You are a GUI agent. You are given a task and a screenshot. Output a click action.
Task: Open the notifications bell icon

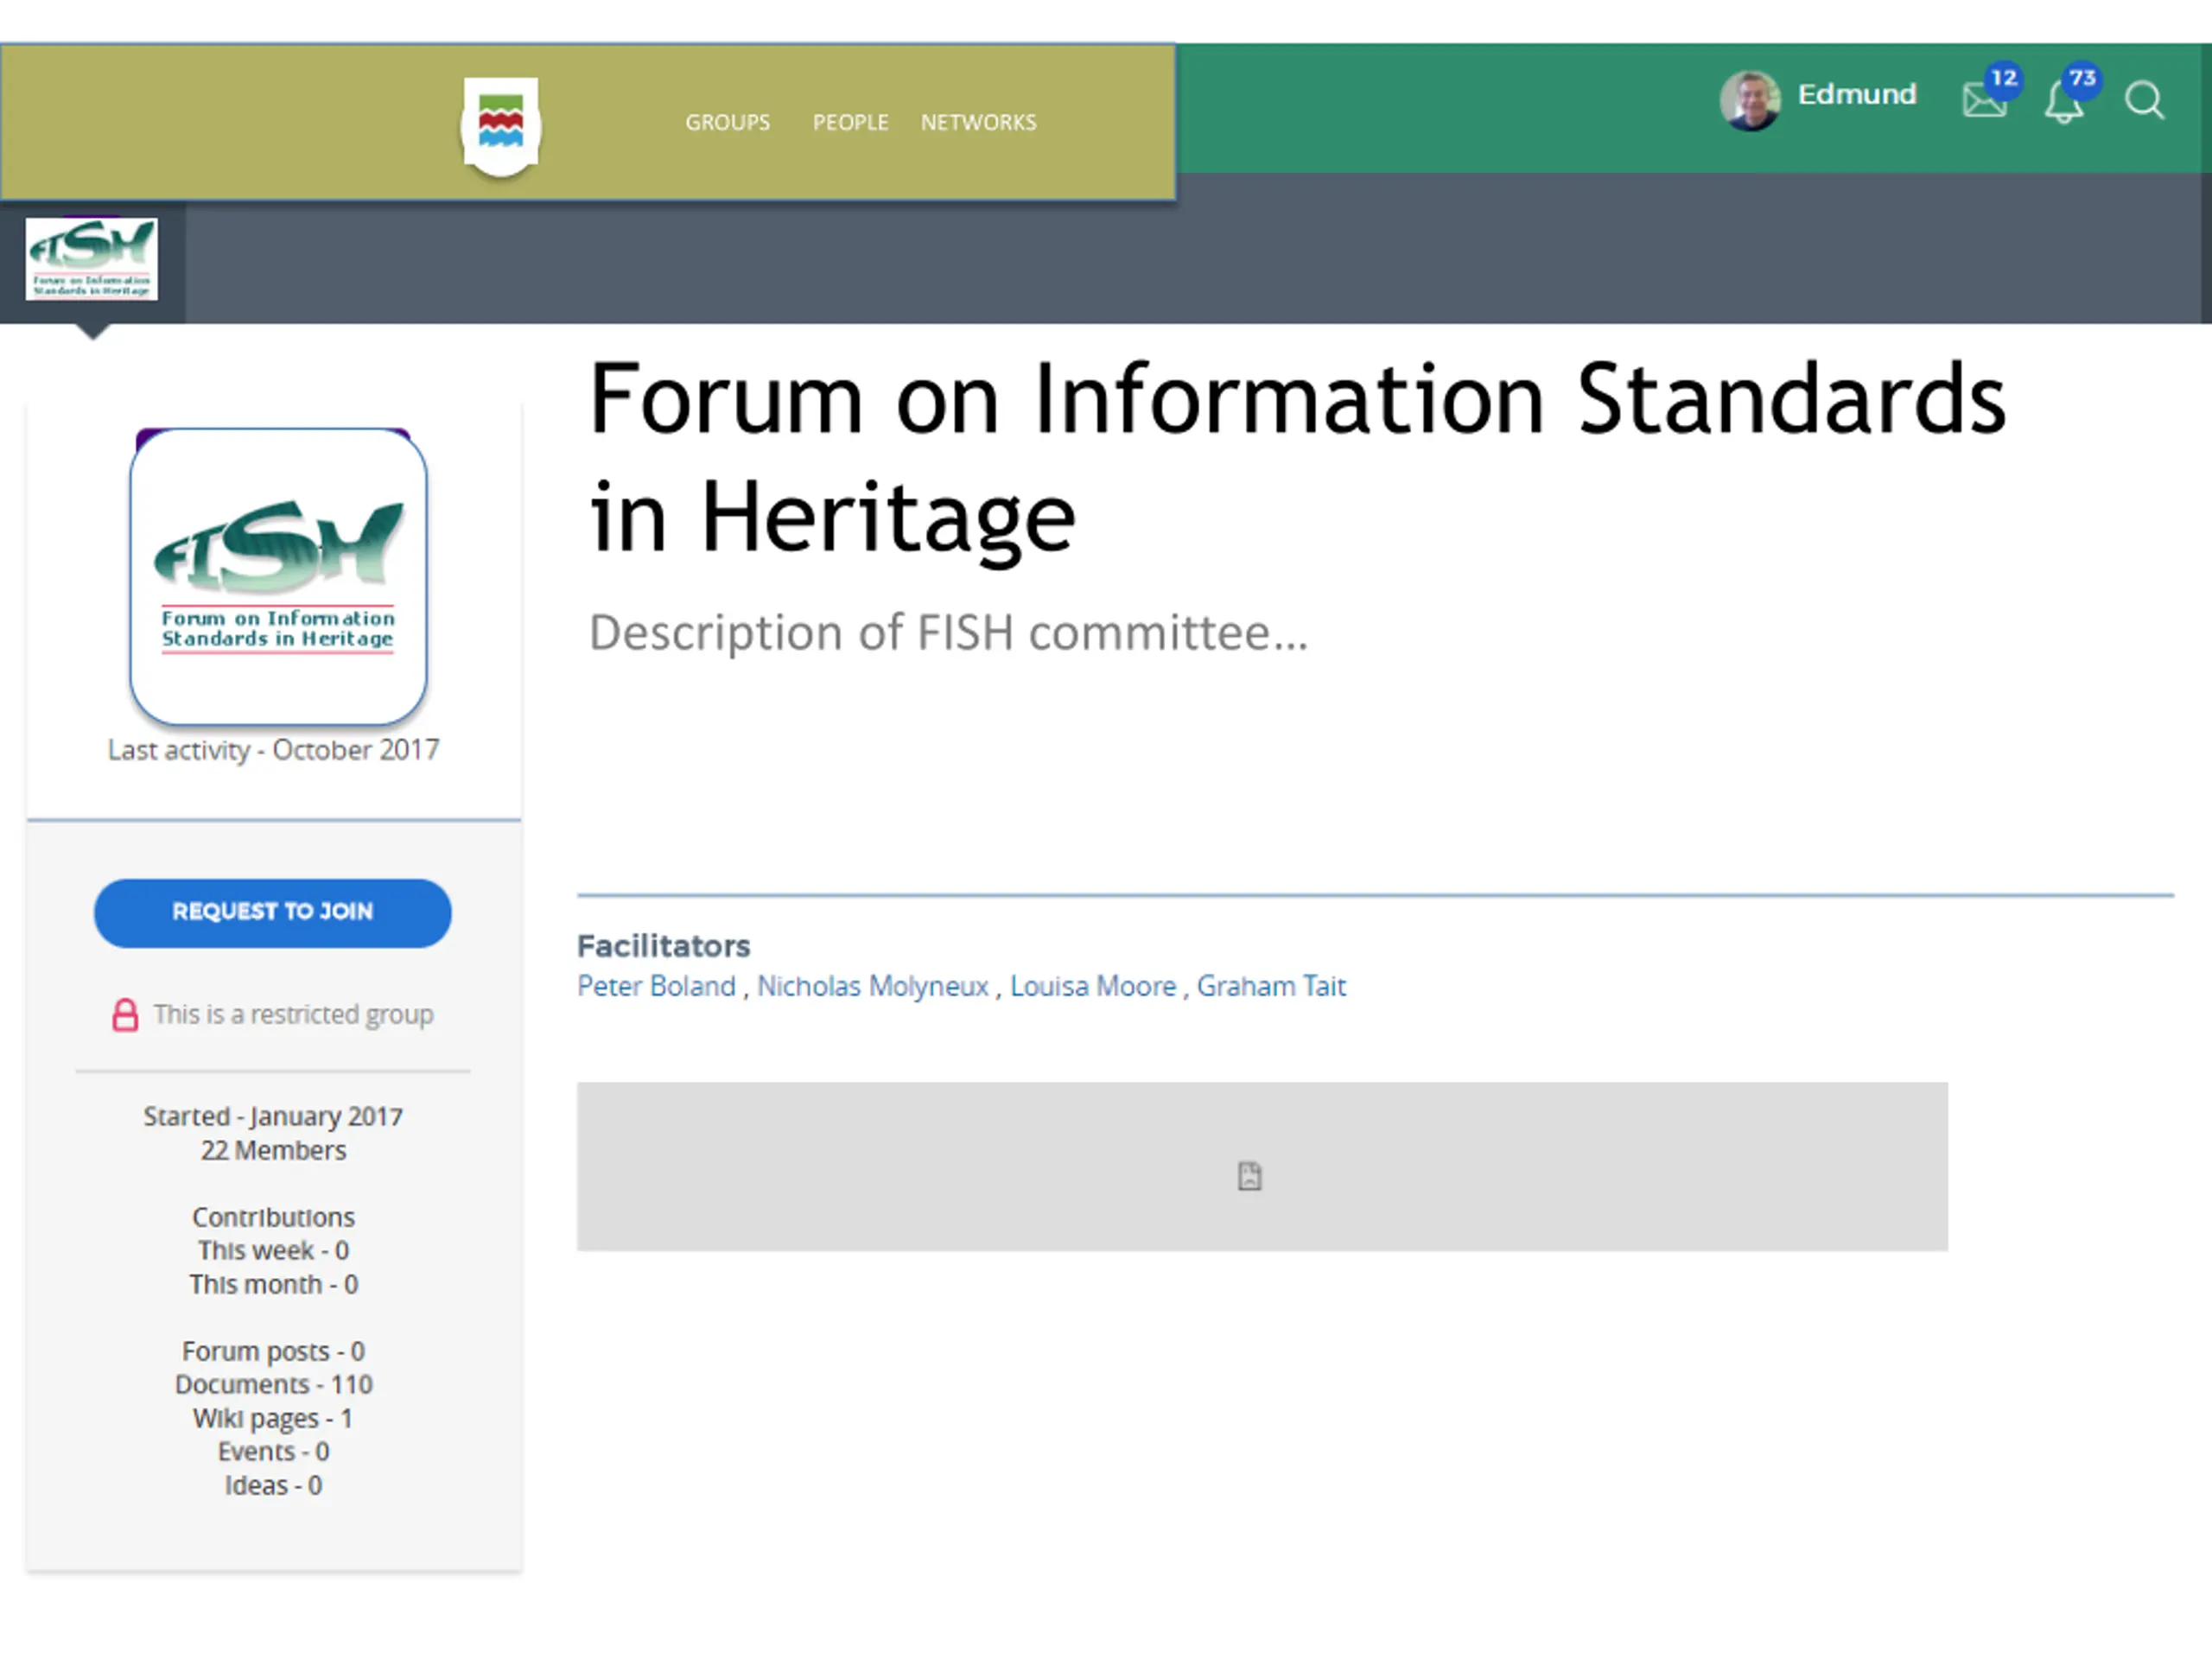2063,102
